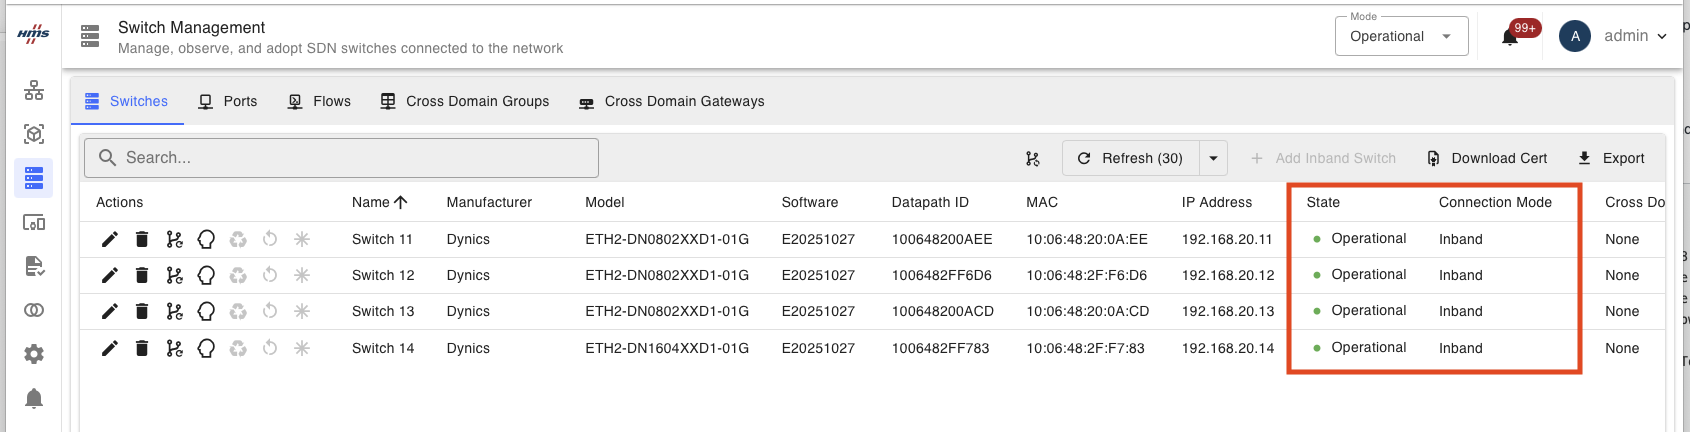1690x432 pixels.
Task: Open the branch icon for Switch 13
Action: (x=174, y=311)
